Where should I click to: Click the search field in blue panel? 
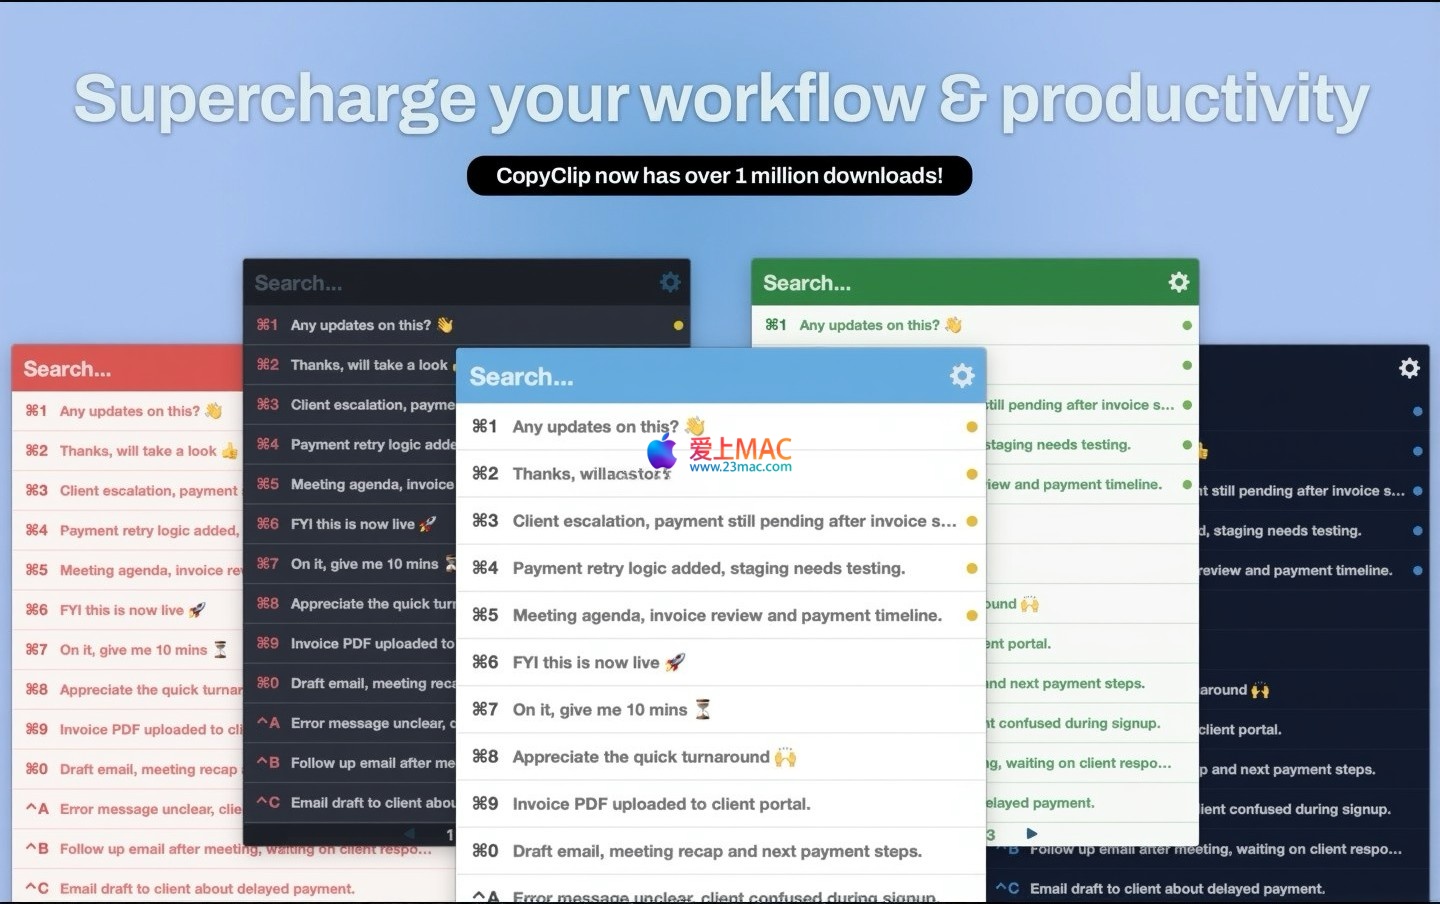click(x=680, y=377)
